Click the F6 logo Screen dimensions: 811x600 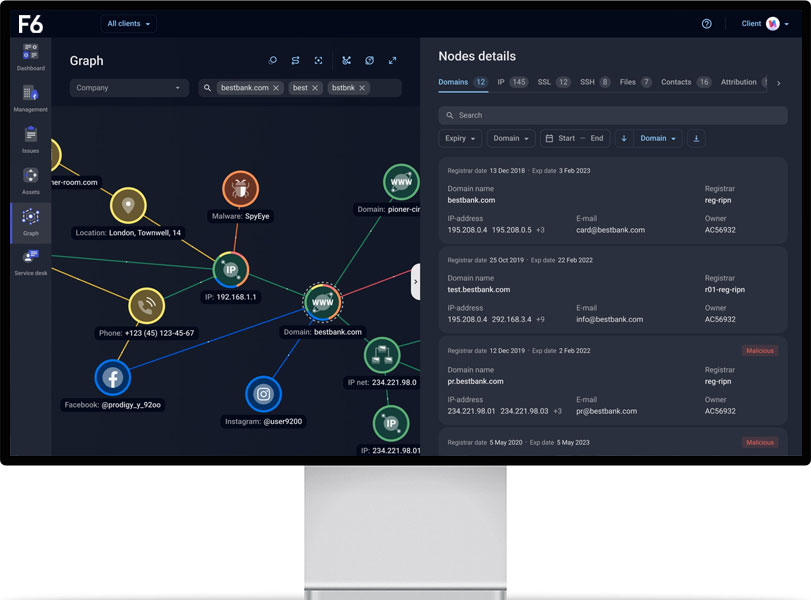coord(31,24)
